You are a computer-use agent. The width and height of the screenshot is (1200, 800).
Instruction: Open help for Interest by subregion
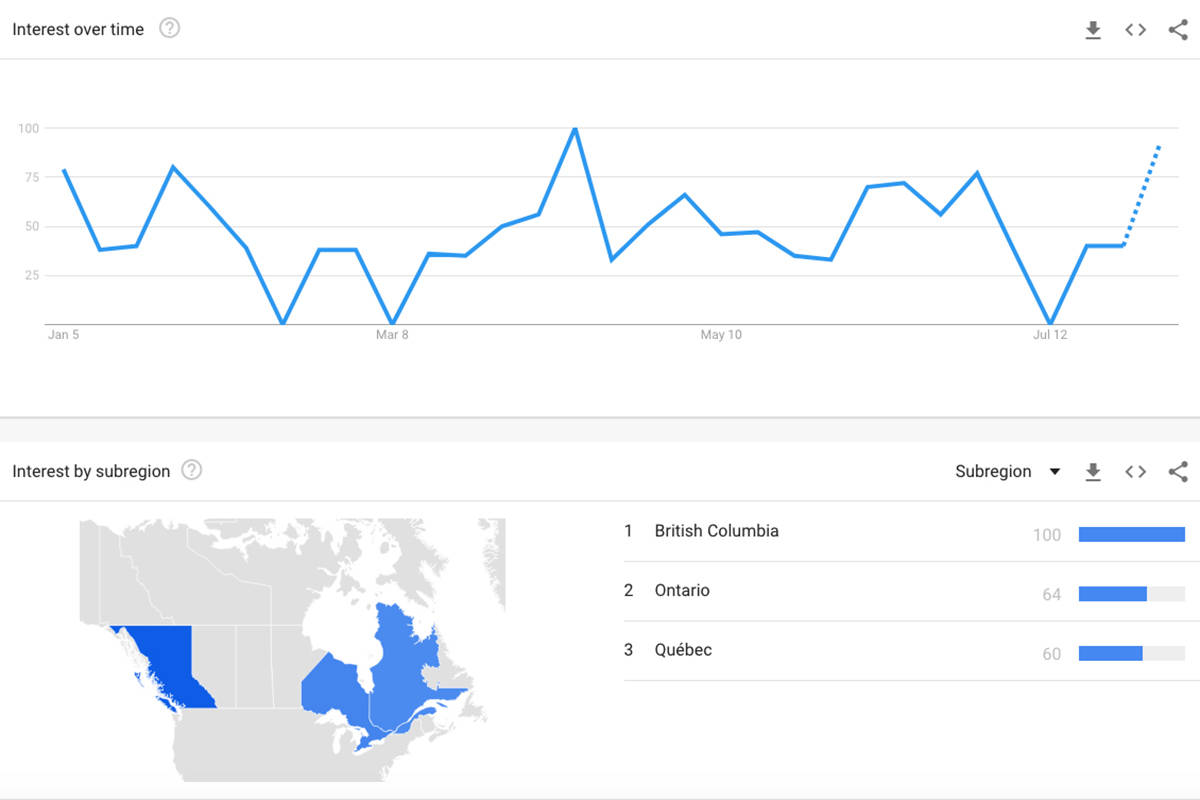pyautogui.click(x=191, y=470)
